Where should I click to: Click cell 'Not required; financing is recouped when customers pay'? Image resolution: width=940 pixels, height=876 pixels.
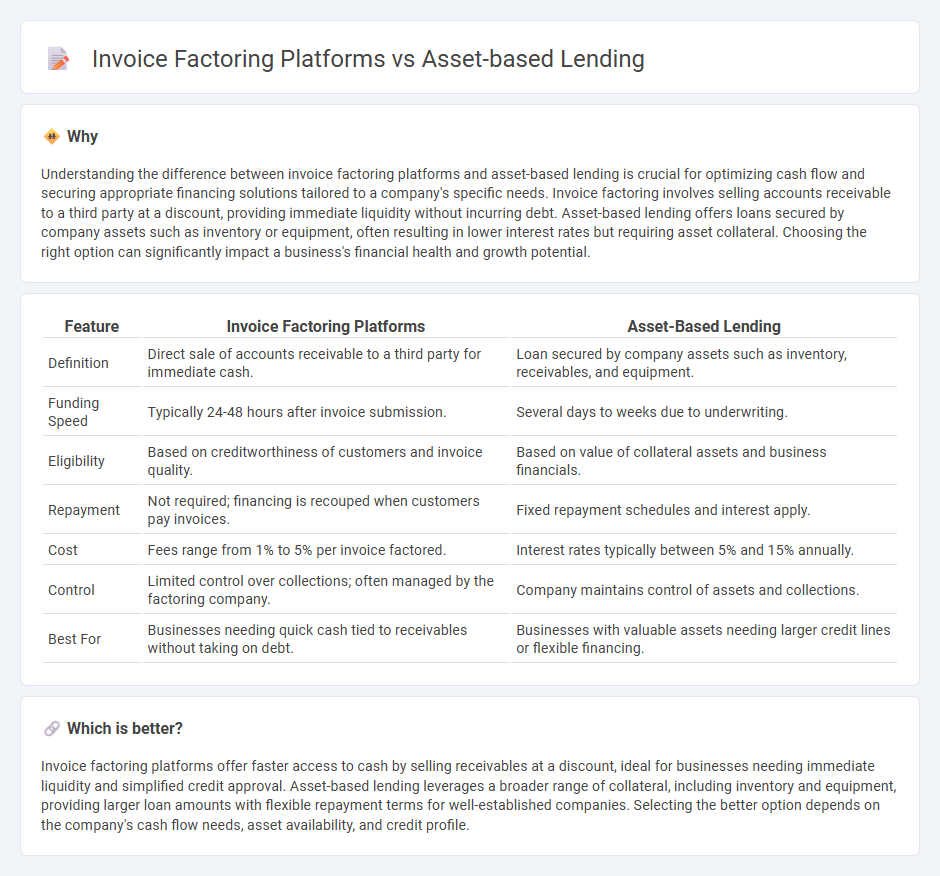(x=326, y=510)
